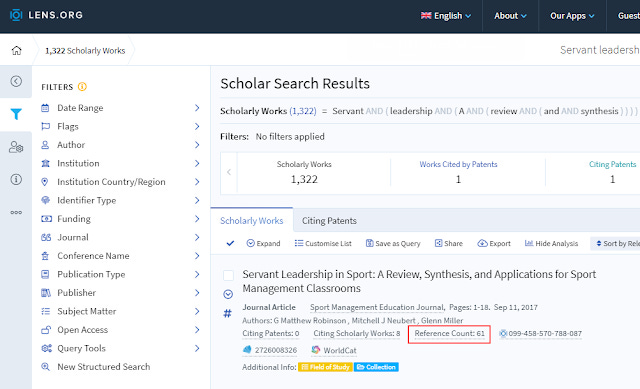Expand the Date Range filter chevron
The height and width of the screenshot is (389, 640).
(197, 108)
